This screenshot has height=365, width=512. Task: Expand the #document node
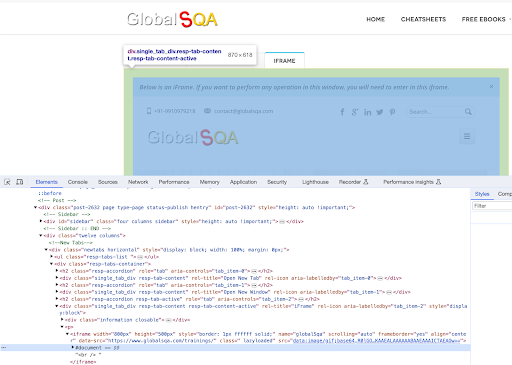click(x=73, y=347)
